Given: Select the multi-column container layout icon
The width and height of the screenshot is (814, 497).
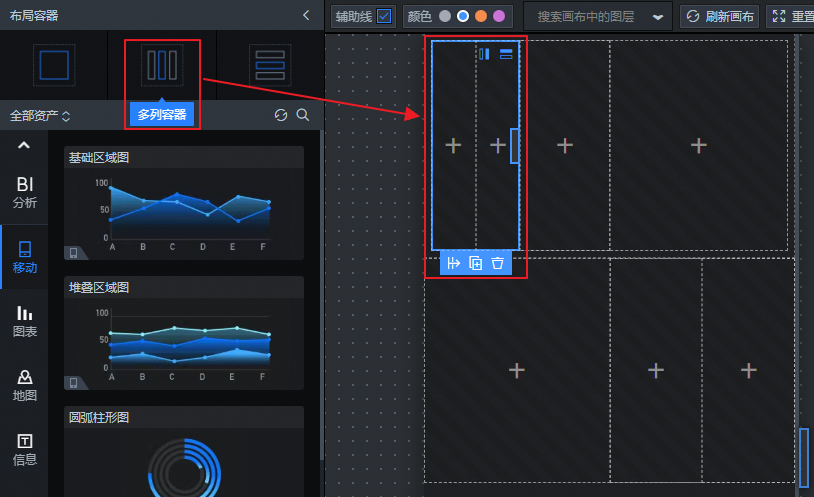Looking at the screenshot, I should 162,65.
